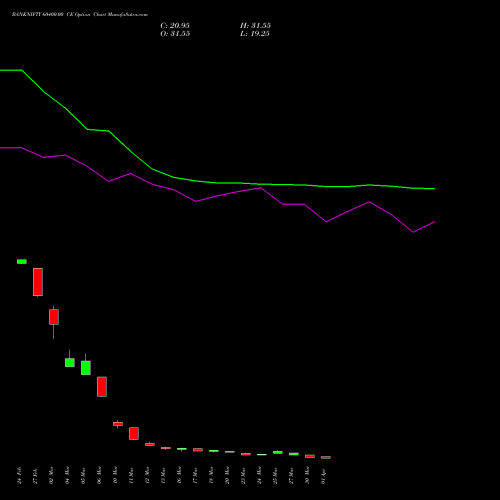Image resolution: width=500 pixels, height=500 pixels.
Task: Click the 05 Mar date label
Action: (x=83, y=475)
